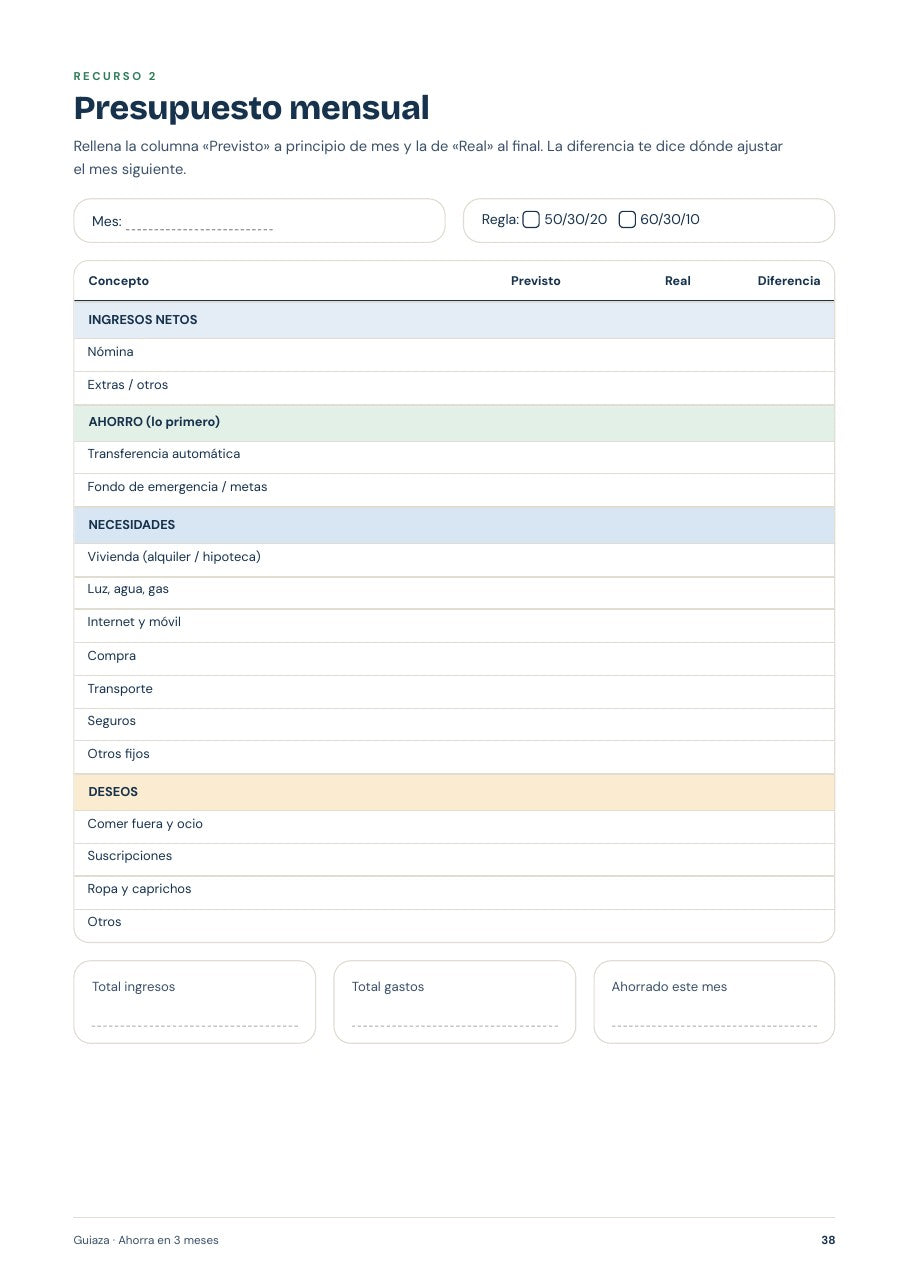Image resolution: width=909 pixels, height=1287 pixels.
Task: Click the Mes: label
Action: (x=107, y=222)
